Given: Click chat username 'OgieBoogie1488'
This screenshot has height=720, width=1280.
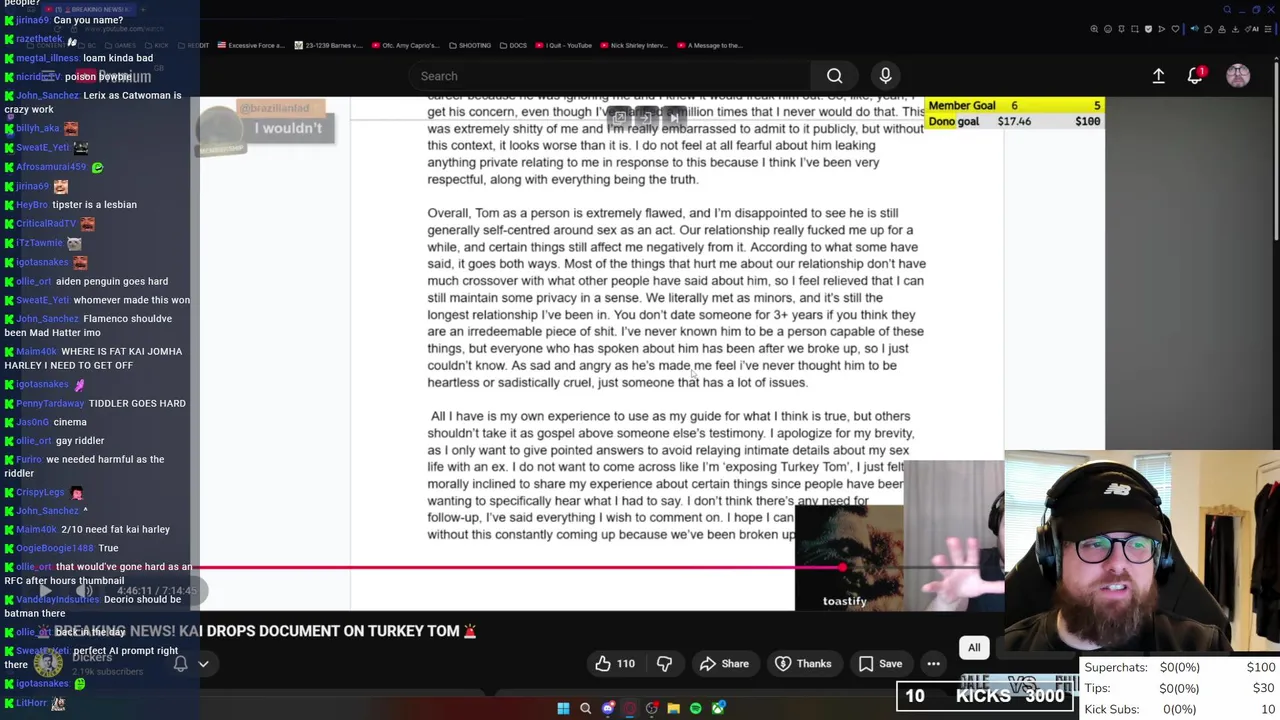Looking at the screenshot, I should (x=52, y=548).
